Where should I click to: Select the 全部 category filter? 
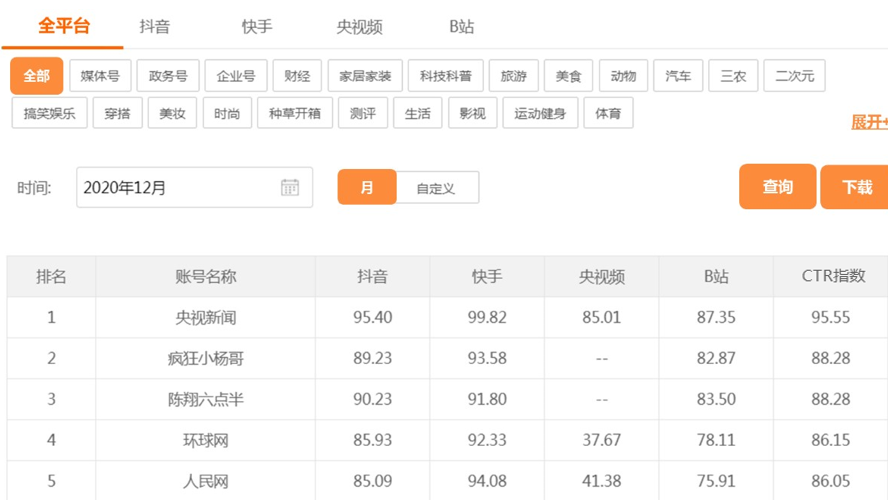coord(37,76)
